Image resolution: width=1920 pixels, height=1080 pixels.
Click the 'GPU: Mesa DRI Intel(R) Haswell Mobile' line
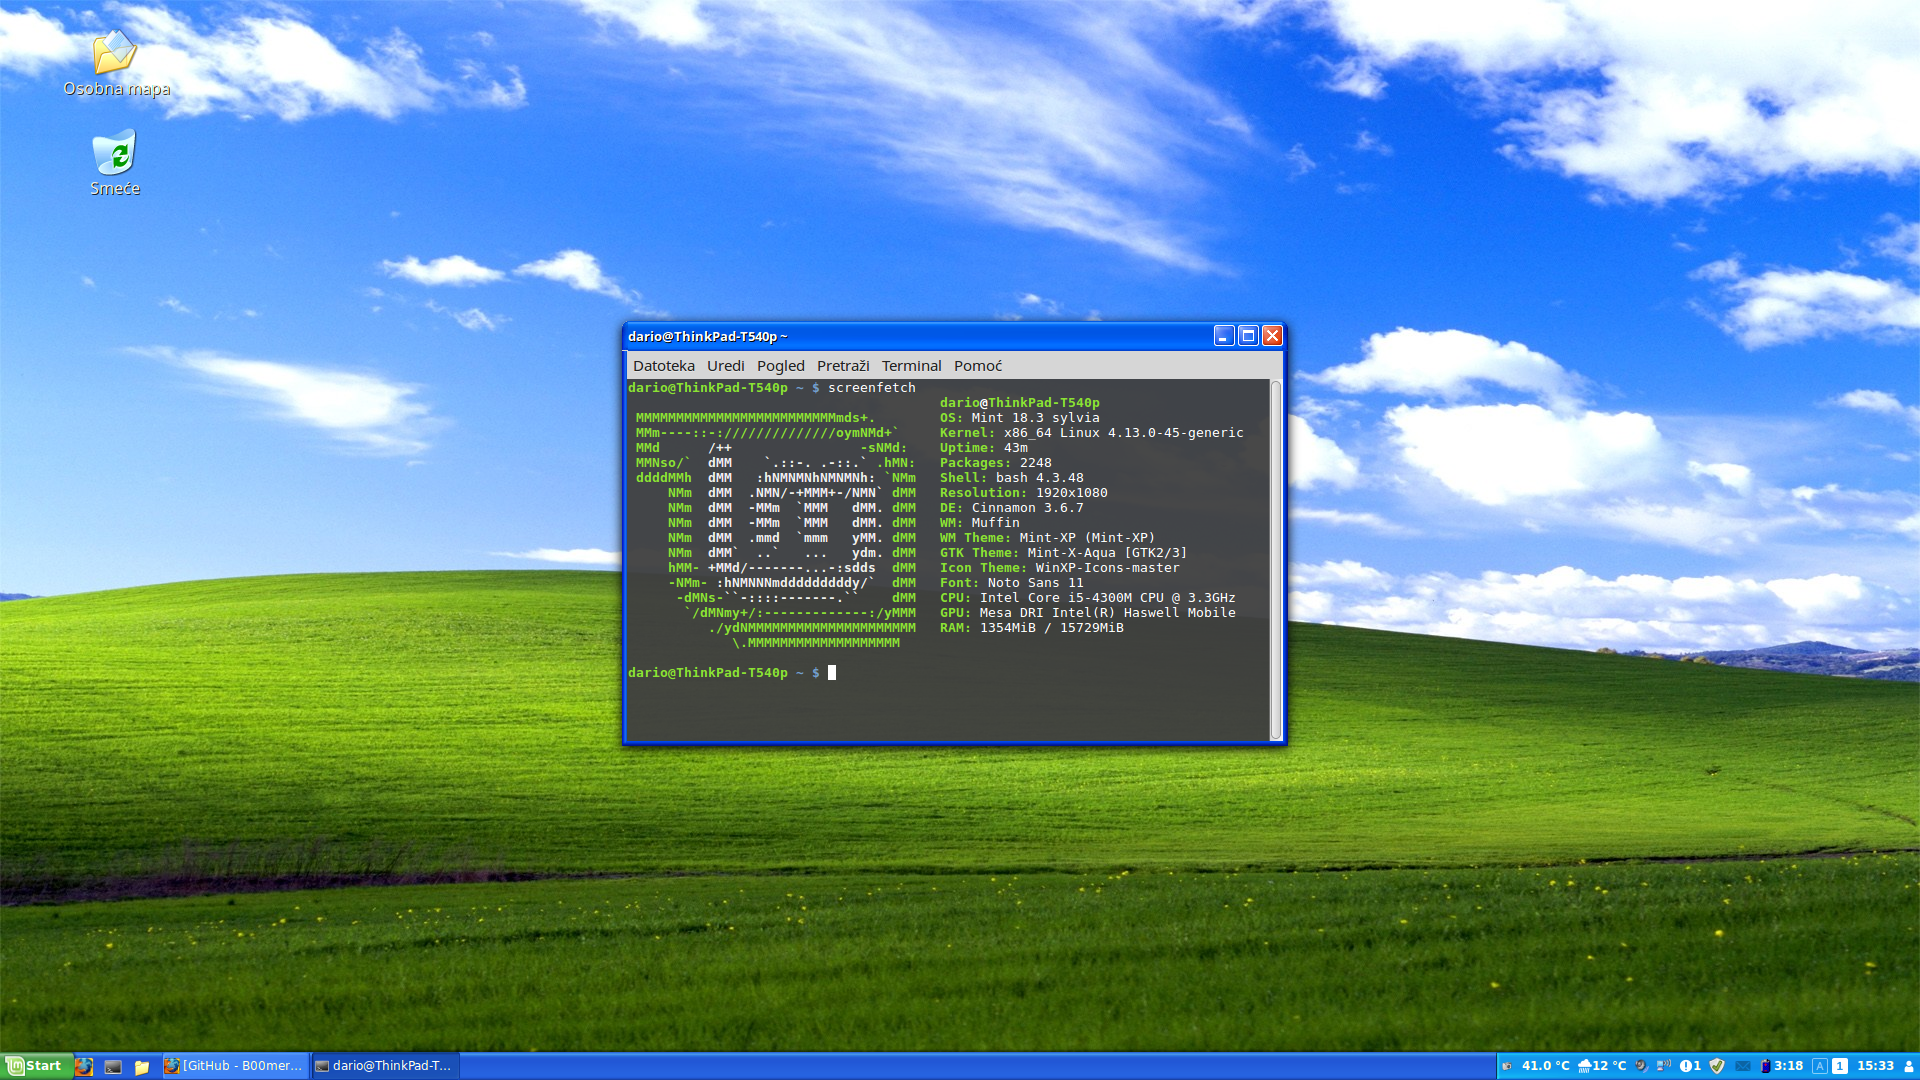click(1087, 613)
